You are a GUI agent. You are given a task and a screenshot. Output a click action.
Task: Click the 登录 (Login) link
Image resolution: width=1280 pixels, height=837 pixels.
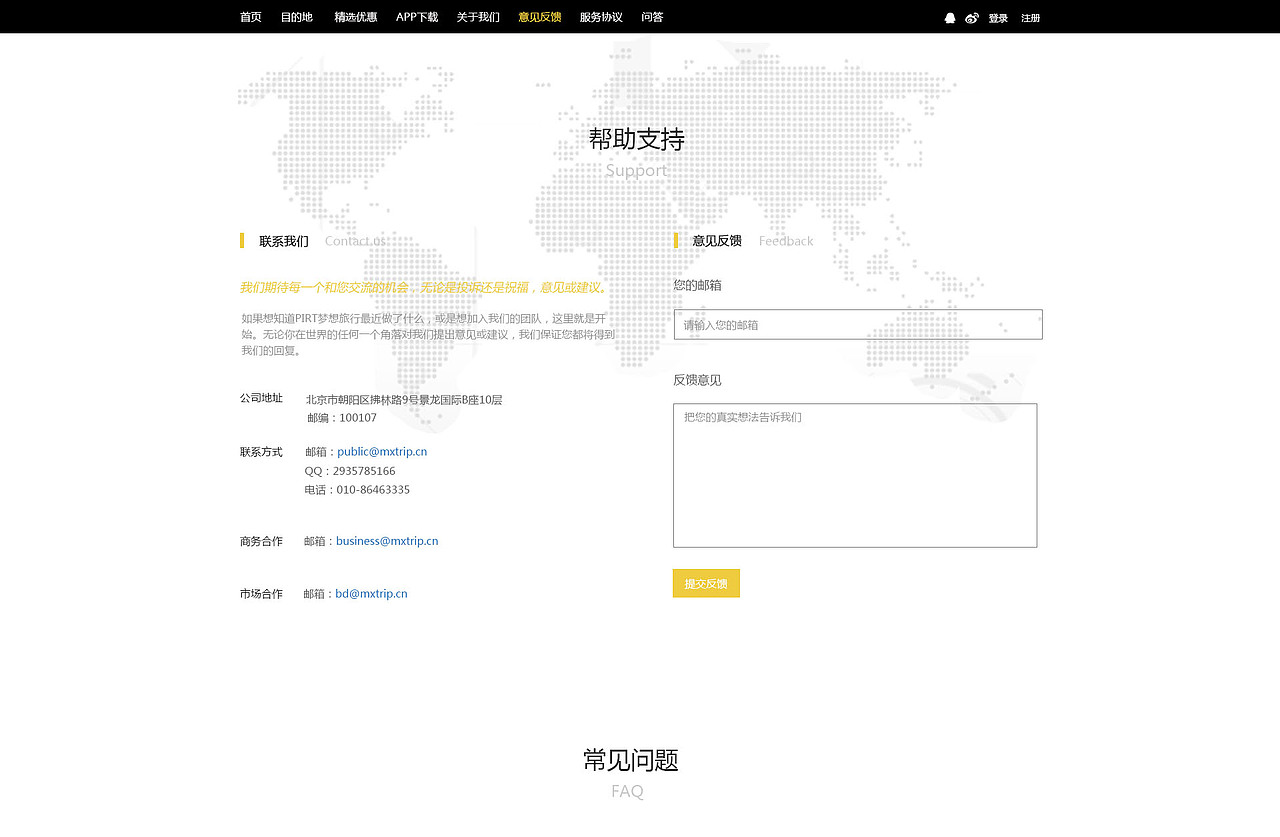(x=998, y=17)
